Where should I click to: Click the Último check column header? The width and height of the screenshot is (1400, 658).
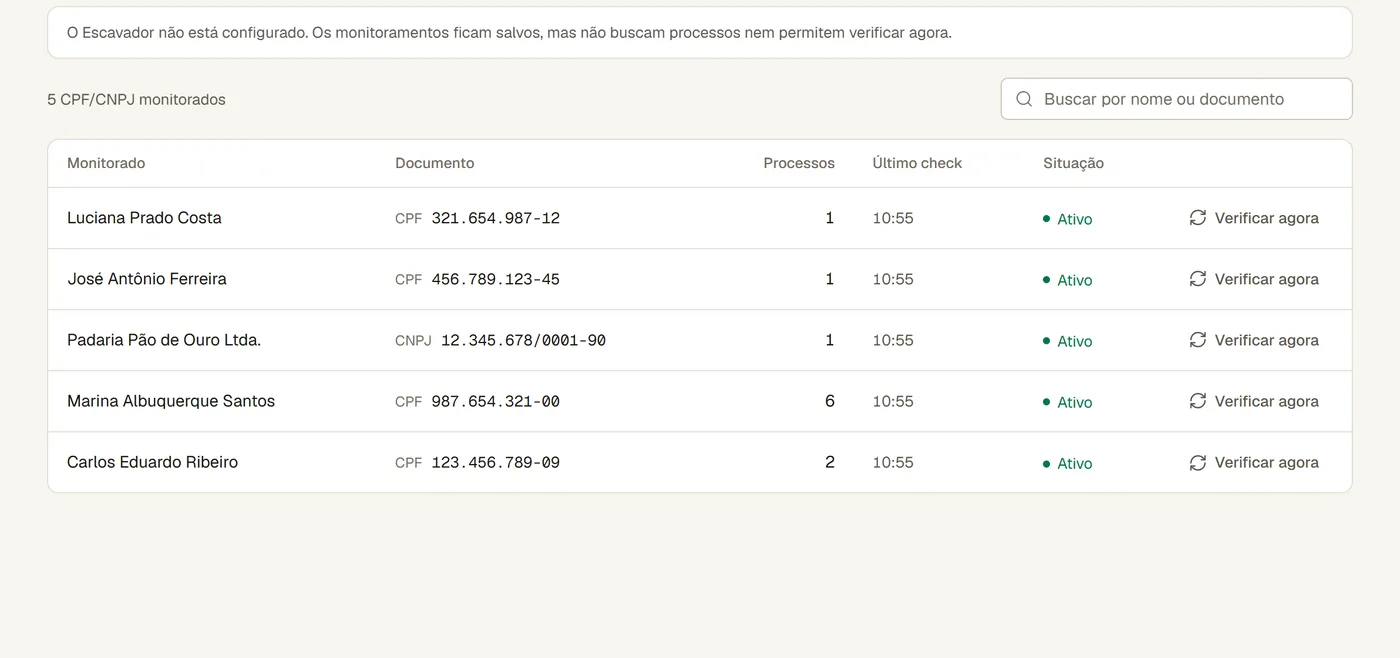coord(917,163)
